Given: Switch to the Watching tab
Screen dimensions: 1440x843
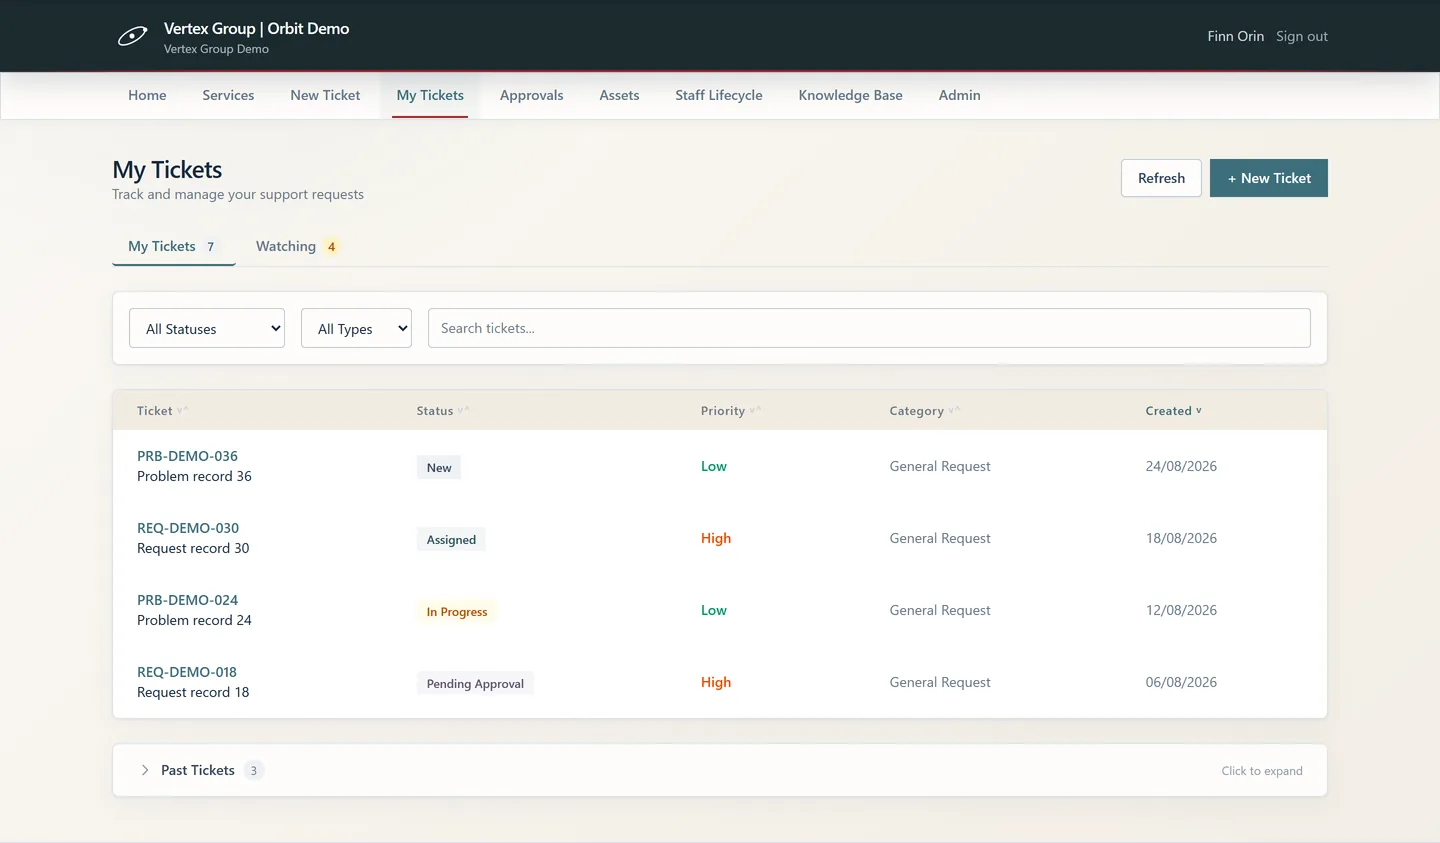Looking at the screenshot, I should coord(298,246).
